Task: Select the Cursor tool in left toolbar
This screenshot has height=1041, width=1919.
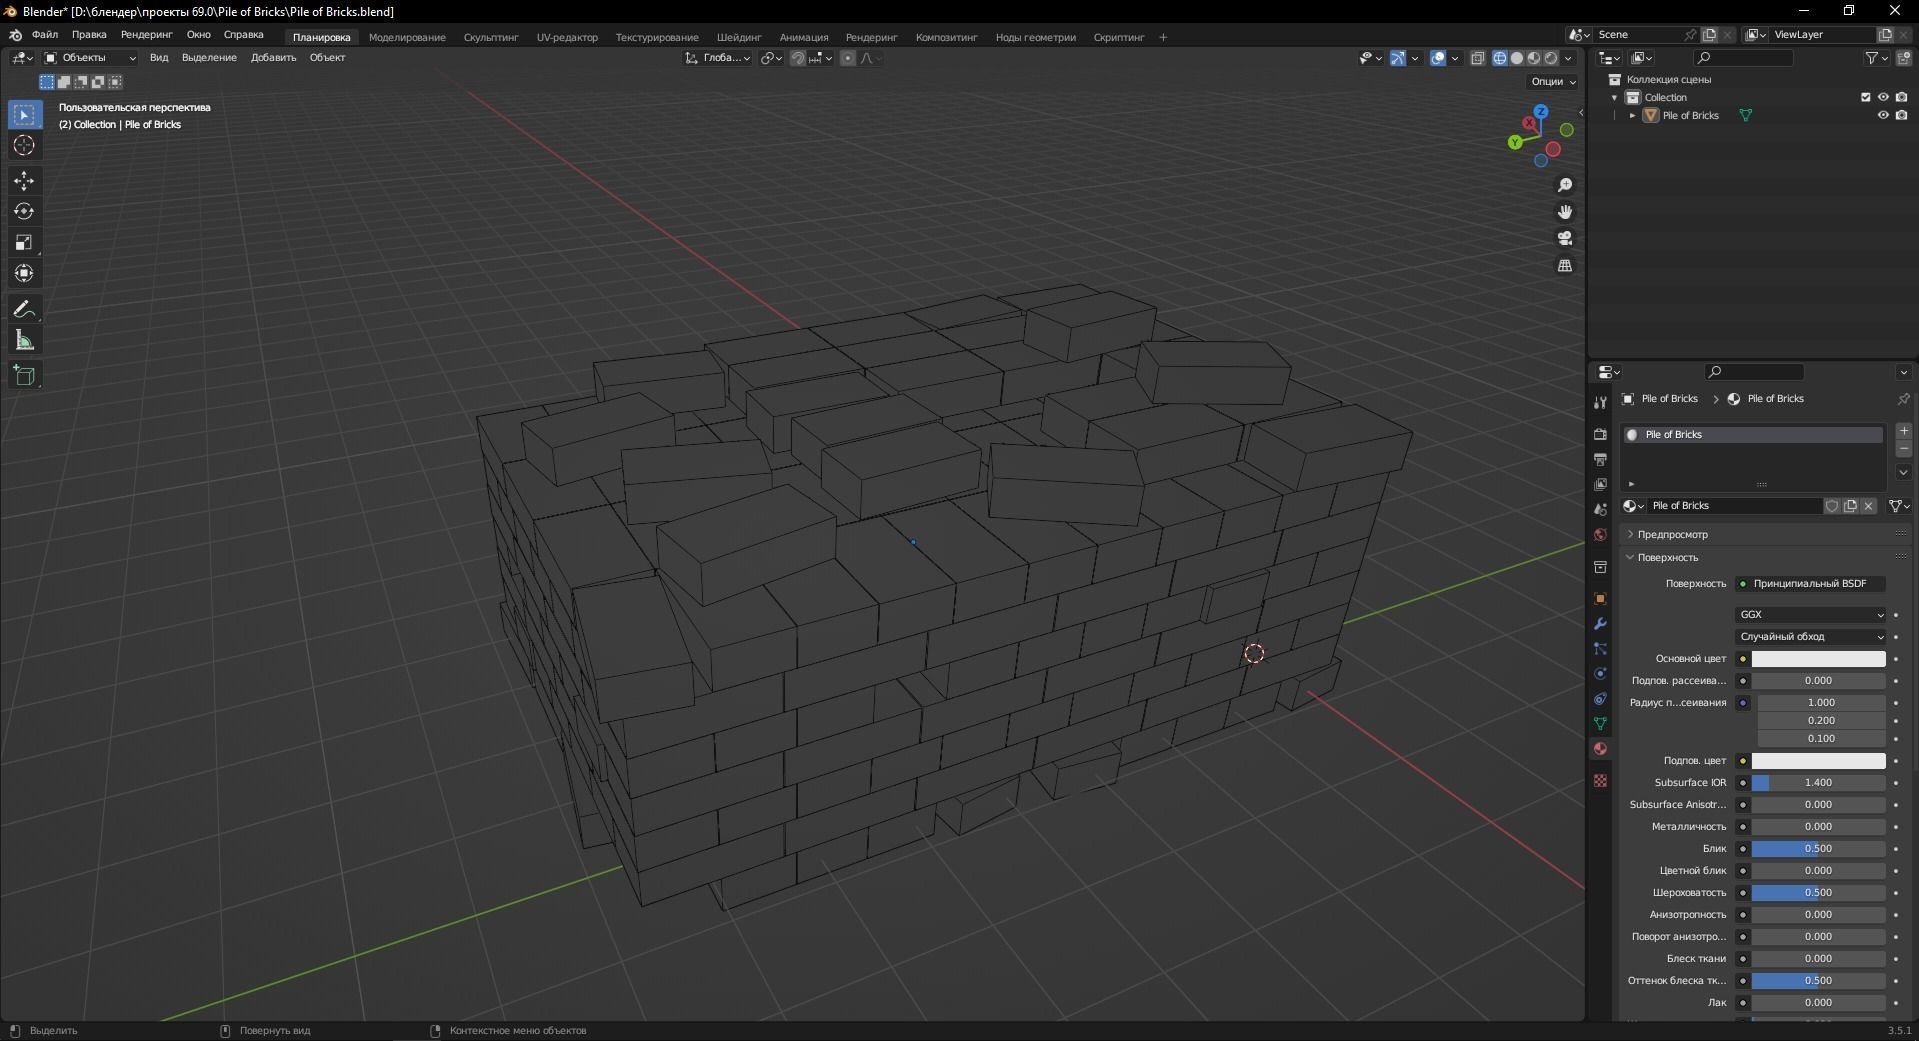Action: (x=24, y=146)
